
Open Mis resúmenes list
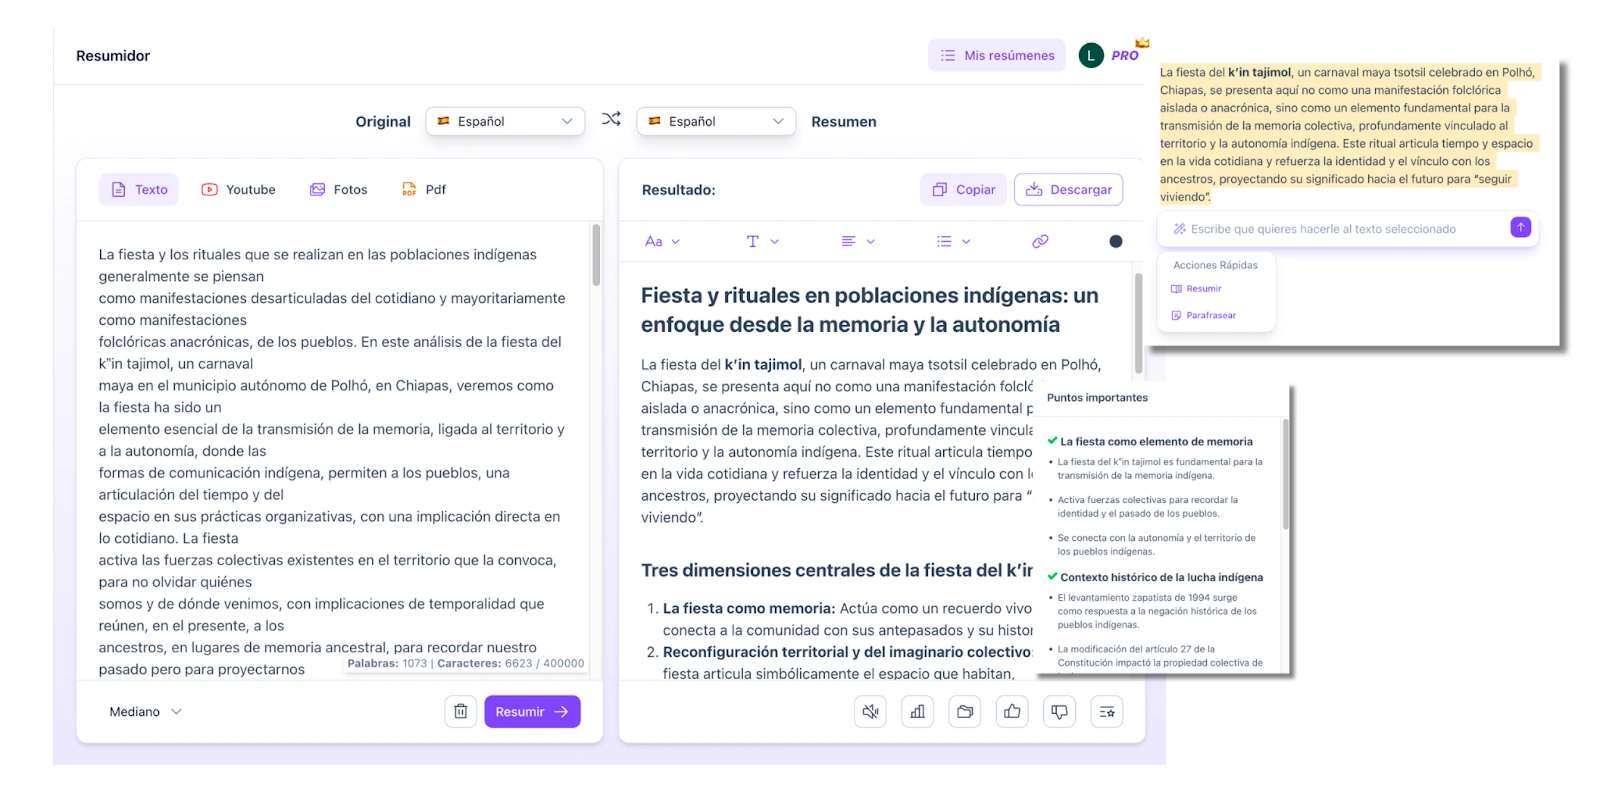point(996,55)
